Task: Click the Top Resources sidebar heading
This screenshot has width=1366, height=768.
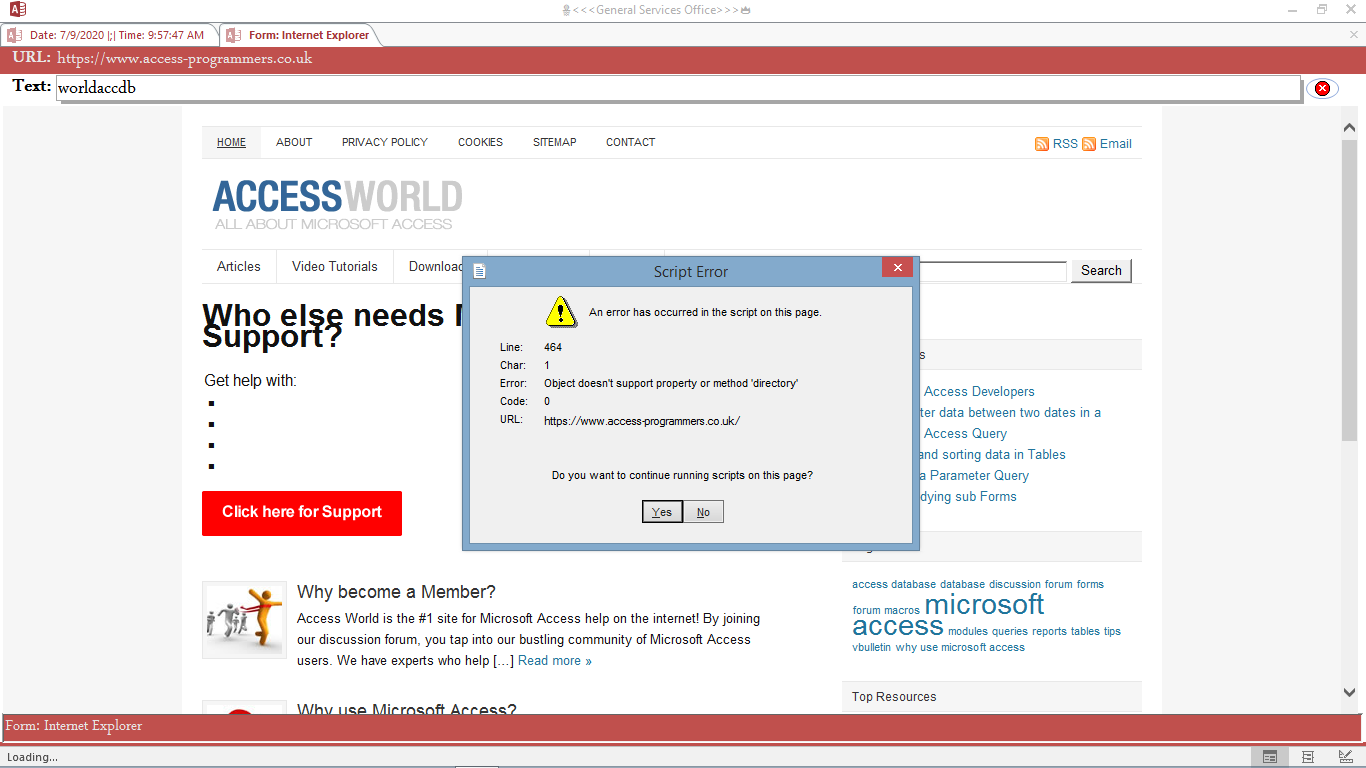Action: tap(894, 697)
